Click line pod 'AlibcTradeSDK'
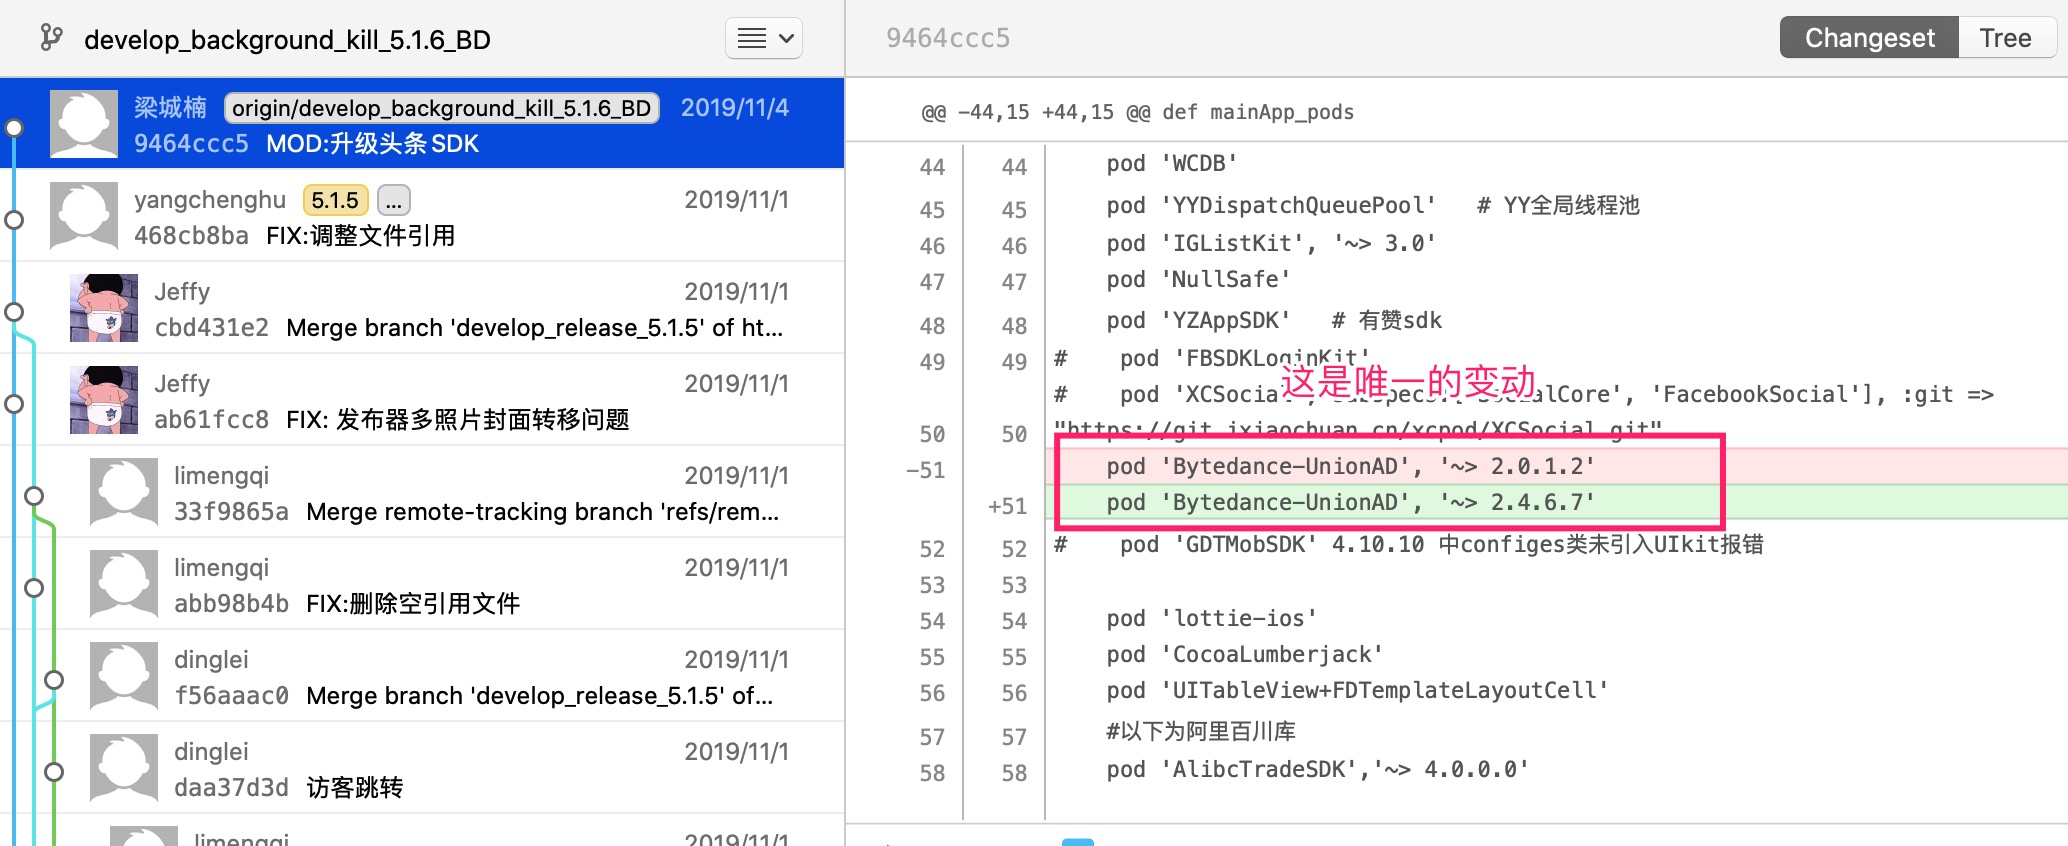Viewport: 2068px width, 846px height. point(1317,769)
